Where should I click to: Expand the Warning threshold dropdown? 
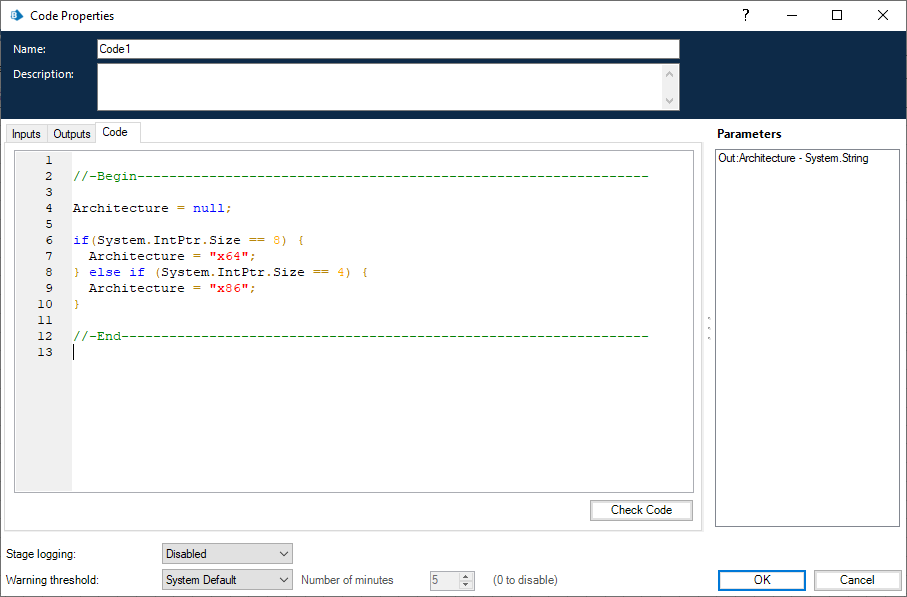(227, 580)
